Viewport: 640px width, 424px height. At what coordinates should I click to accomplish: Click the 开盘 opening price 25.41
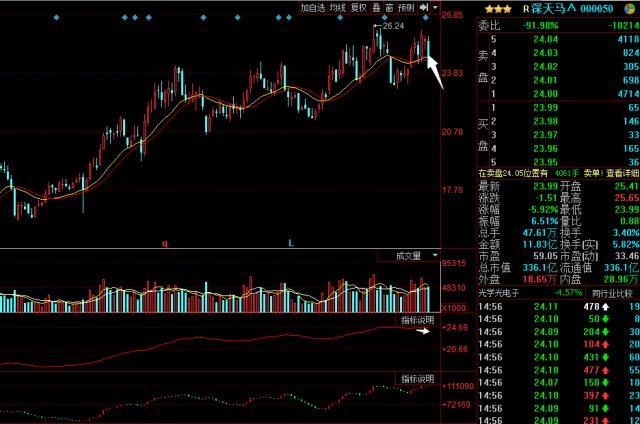(x=627, y=186)
